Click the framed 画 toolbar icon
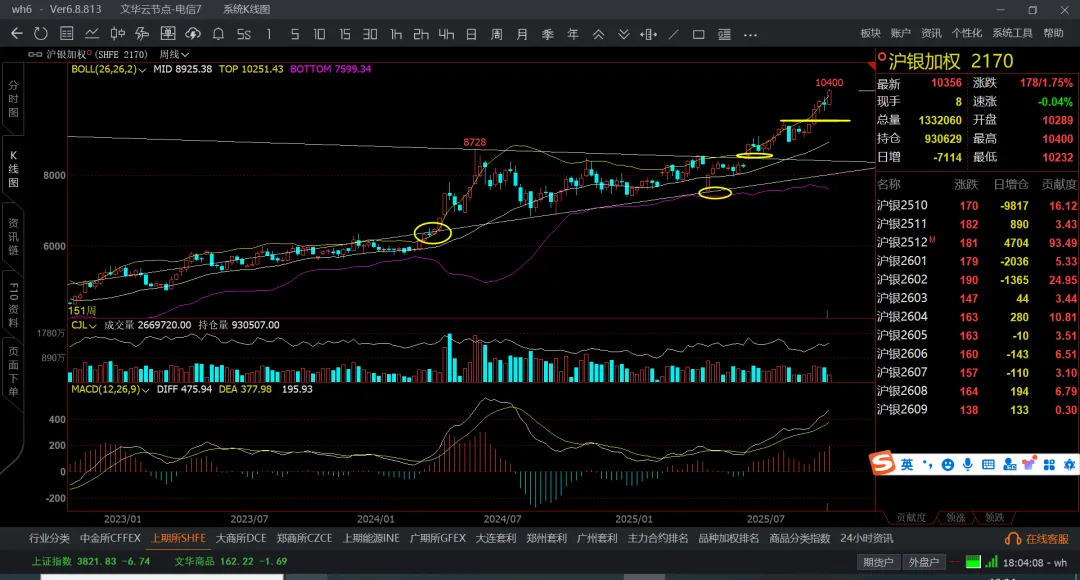The height and width of the screenshot is (580, 1080). [167, 34]
